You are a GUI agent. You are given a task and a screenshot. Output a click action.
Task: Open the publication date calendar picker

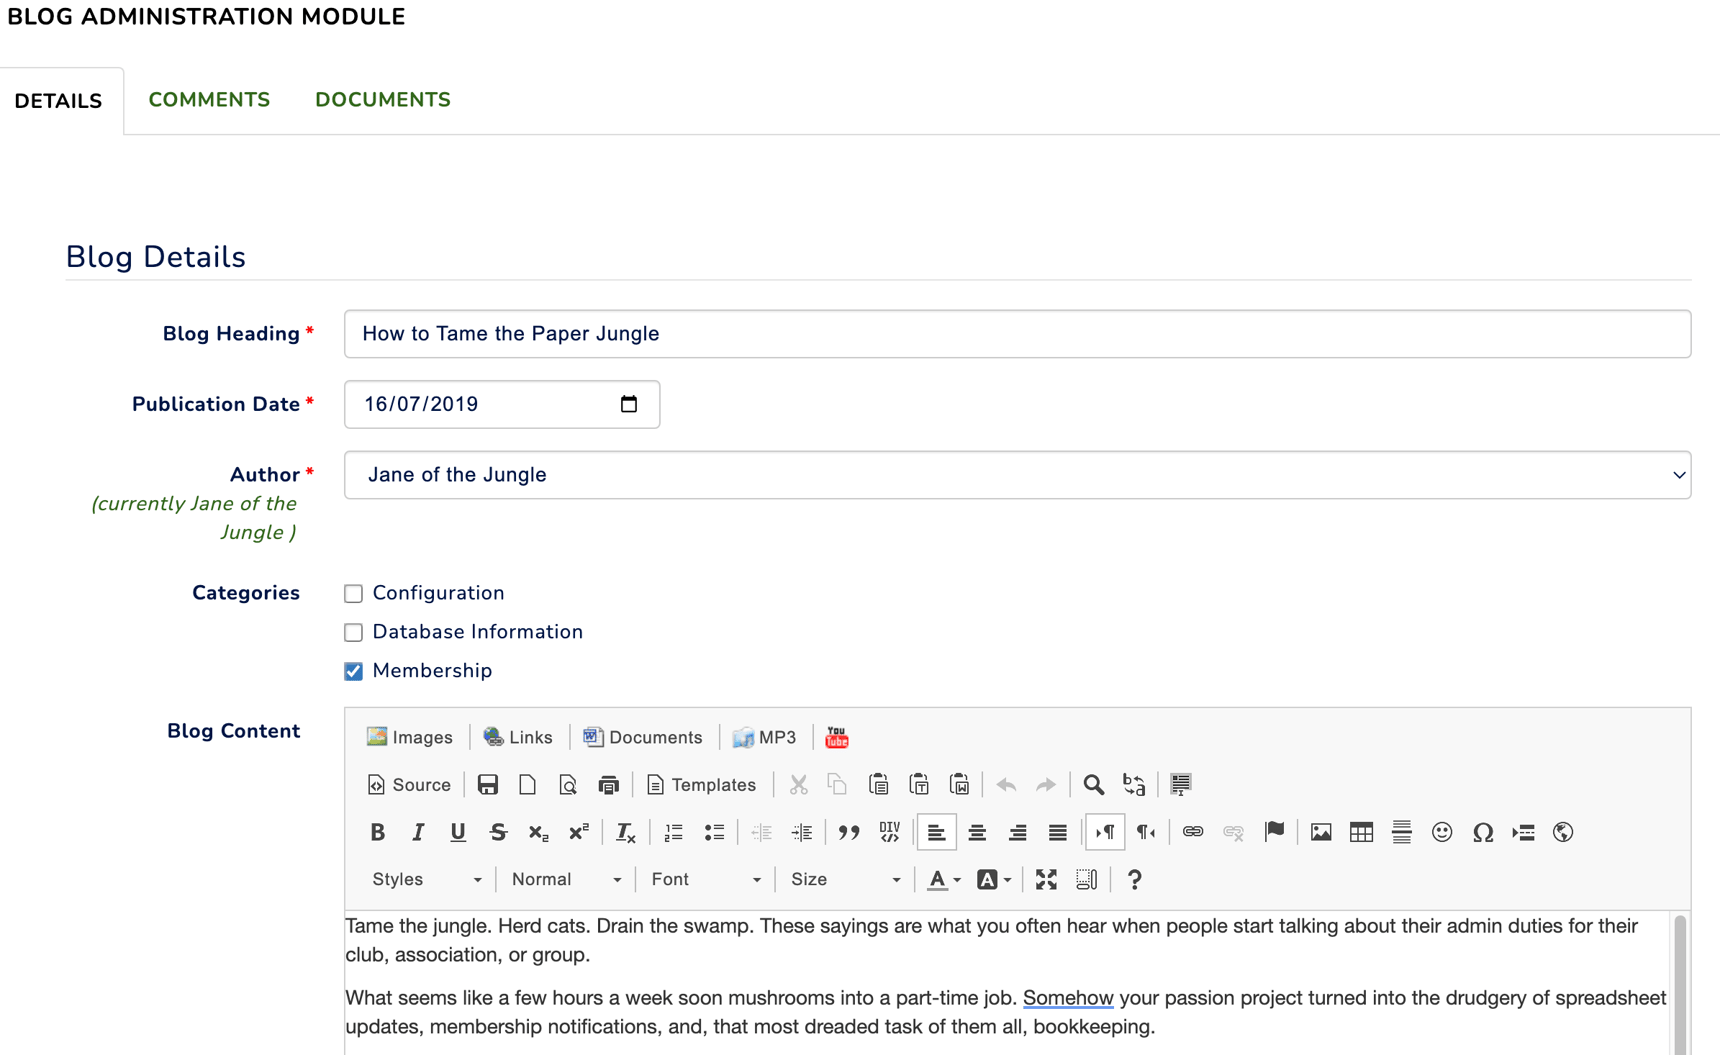[629, 404]
